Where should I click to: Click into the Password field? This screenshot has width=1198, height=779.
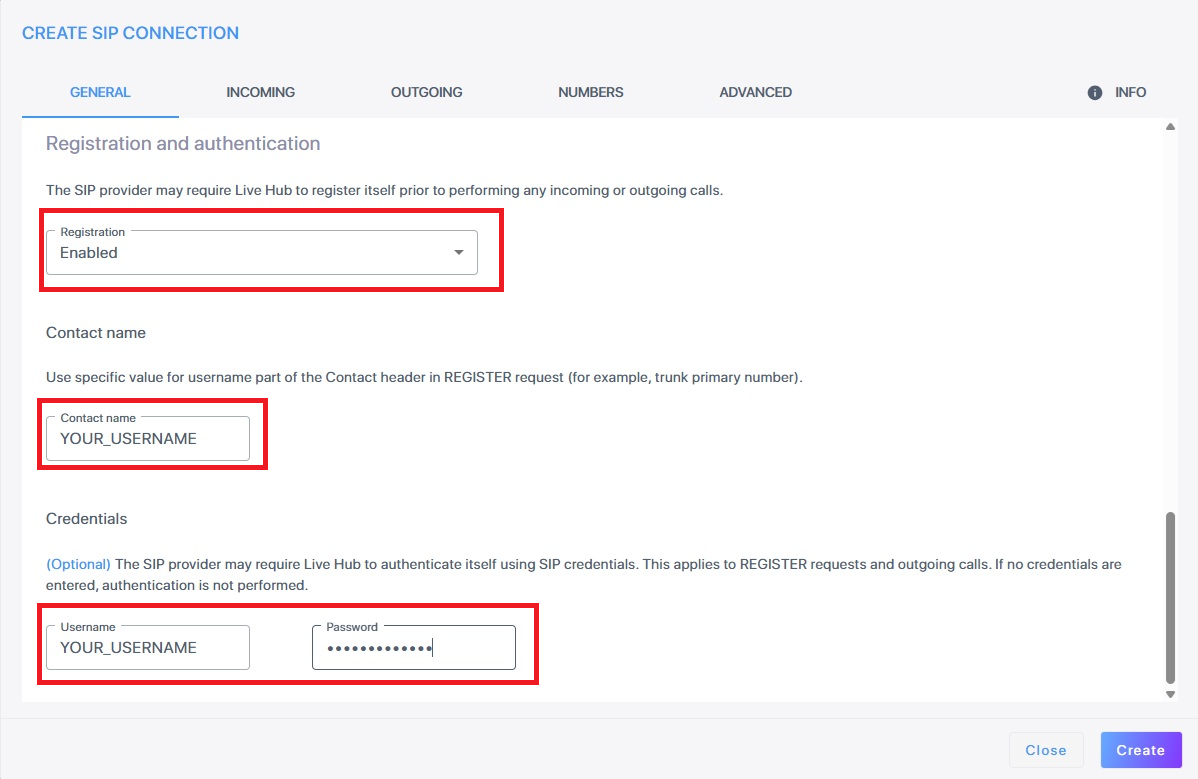pyautogui.click(x=414, y=648)
